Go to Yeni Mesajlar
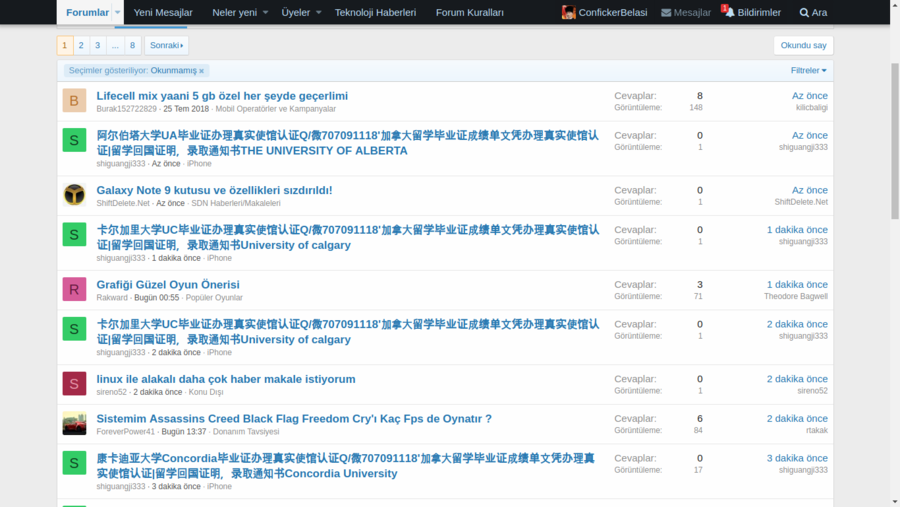Image resolution: width=900 pixels, height=507 pixels. click(x=163, y=12)
